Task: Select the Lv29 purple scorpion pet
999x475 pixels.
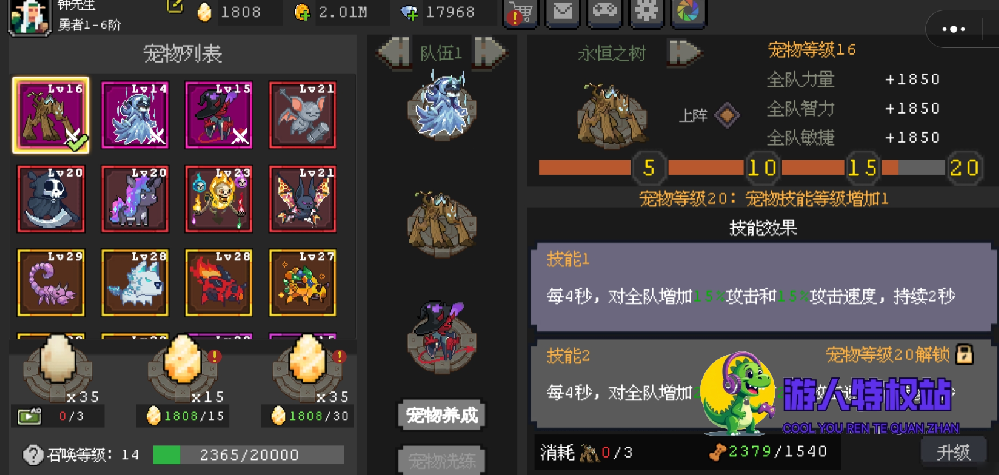Action: click(x=51, y=283)
